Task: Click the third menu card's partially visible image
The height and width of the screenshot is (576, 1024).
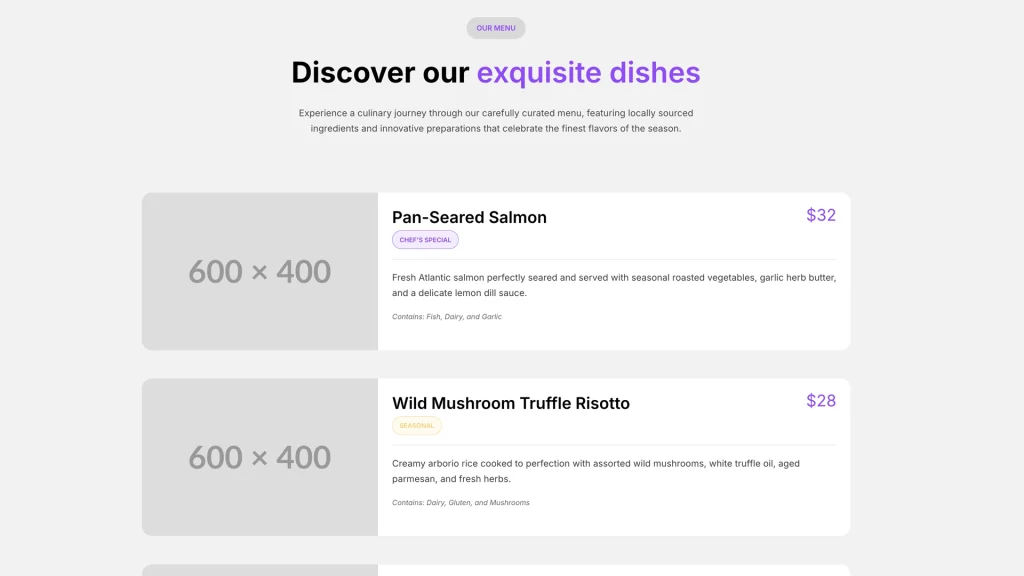Action: coord(260,570)
